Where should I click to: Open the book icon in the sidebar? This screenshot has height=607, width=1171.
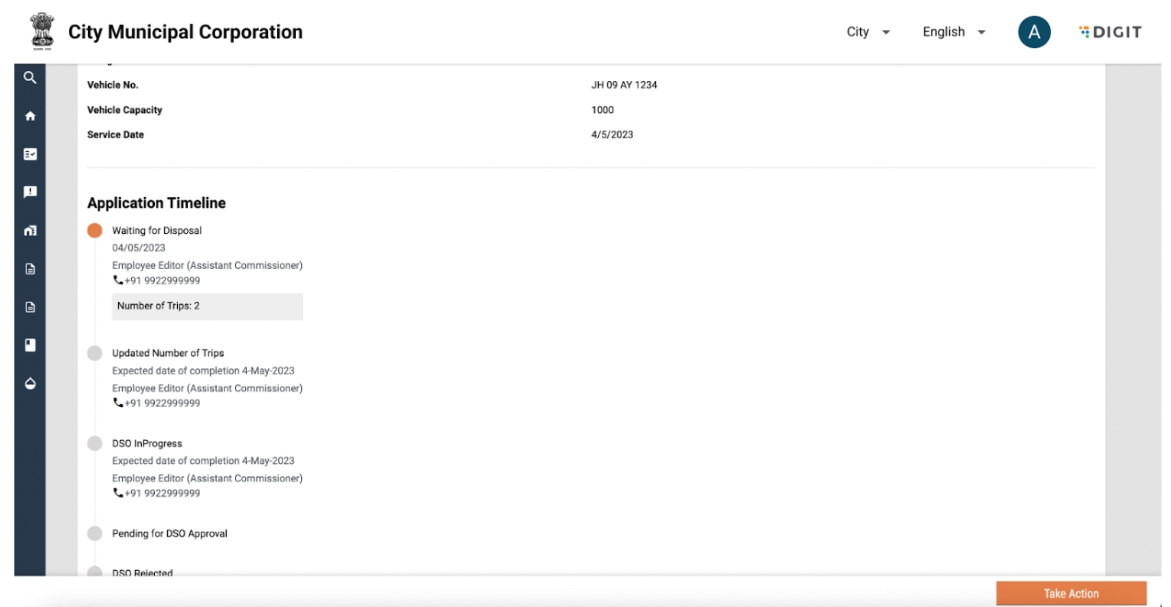tap(30, 345)
